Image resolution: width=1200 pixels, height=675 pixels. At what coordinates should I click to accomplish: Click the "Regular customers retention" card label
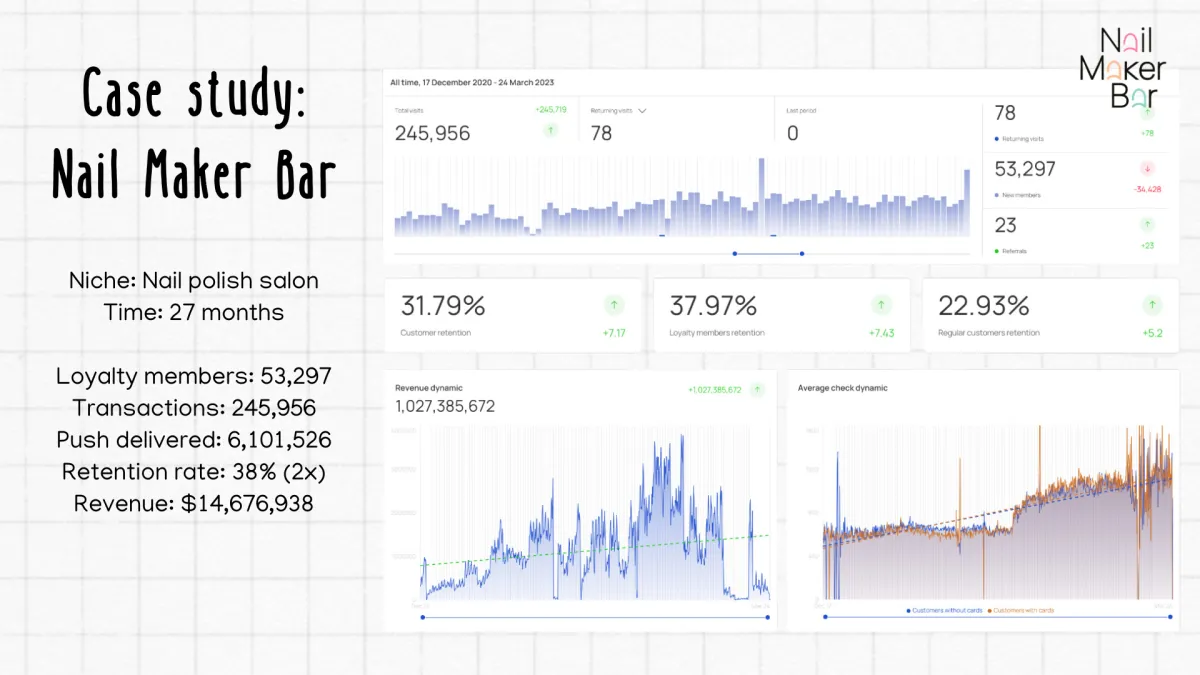989,333
